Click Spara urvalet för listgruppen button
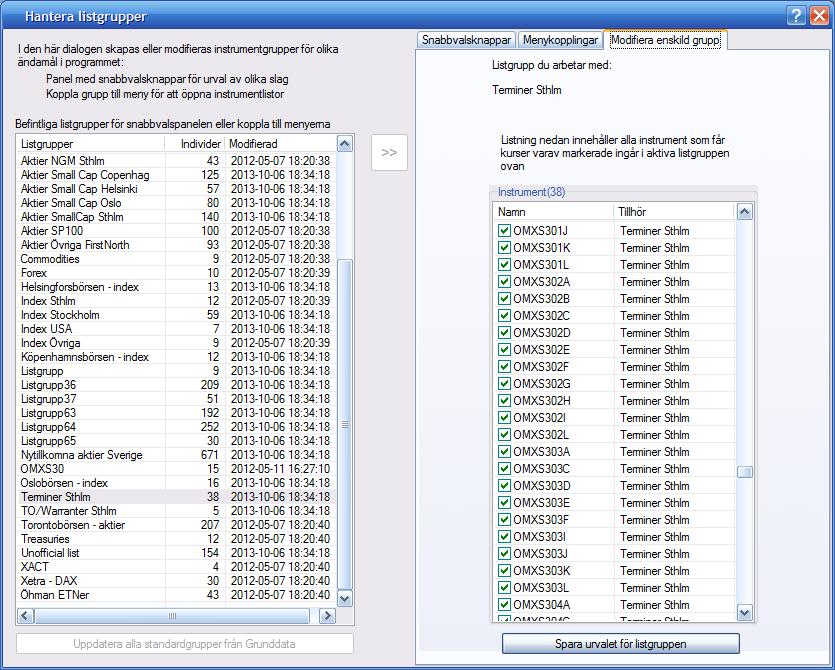The image size is (835, 670). pyautogui.click(x=620, y=643)
